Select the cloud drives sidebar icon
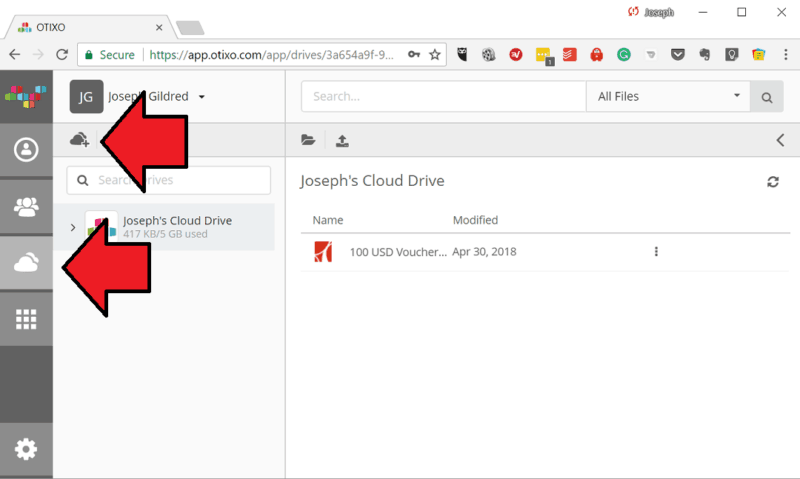 pyautogui.click(x=26, y=263)
